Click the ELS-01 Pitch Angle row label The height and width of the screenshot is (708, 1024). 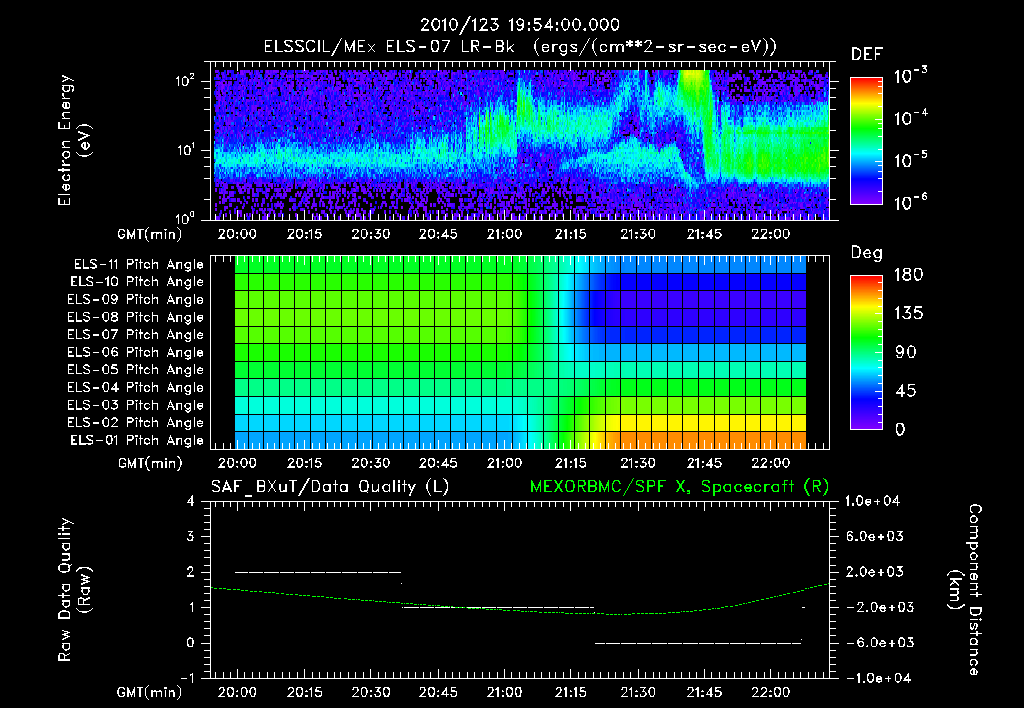click(137, 440)
